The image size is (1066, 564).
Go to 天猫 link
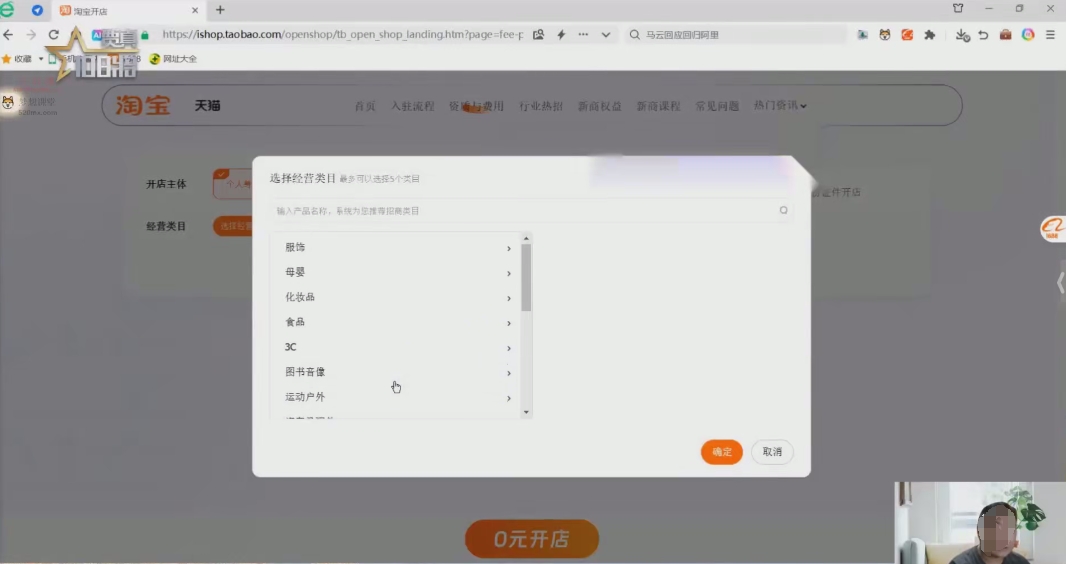pos(207,105)
